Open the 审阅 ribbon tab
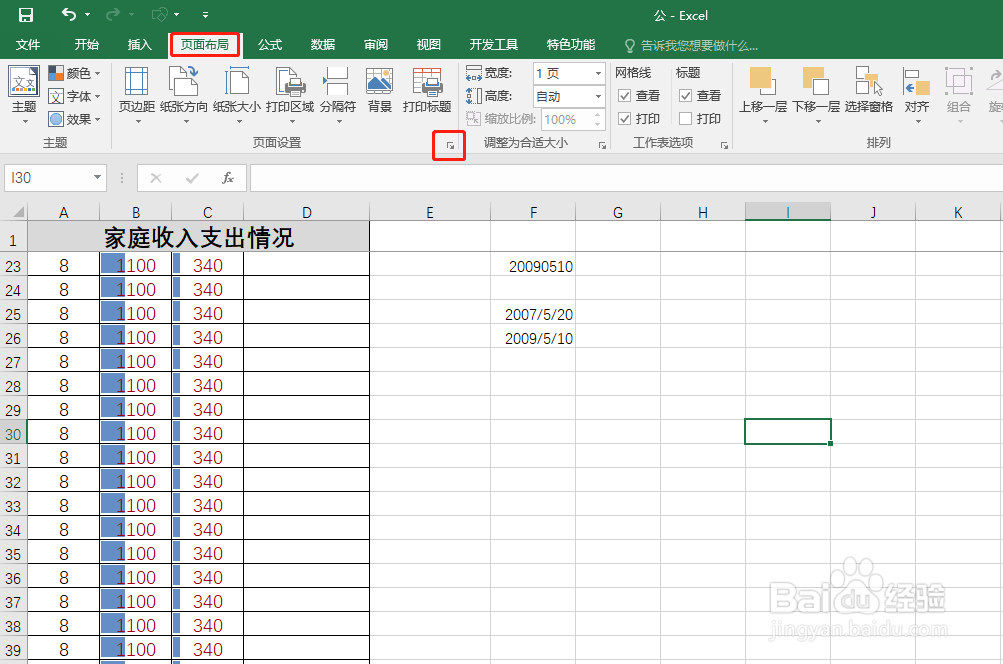 [376, 45]
